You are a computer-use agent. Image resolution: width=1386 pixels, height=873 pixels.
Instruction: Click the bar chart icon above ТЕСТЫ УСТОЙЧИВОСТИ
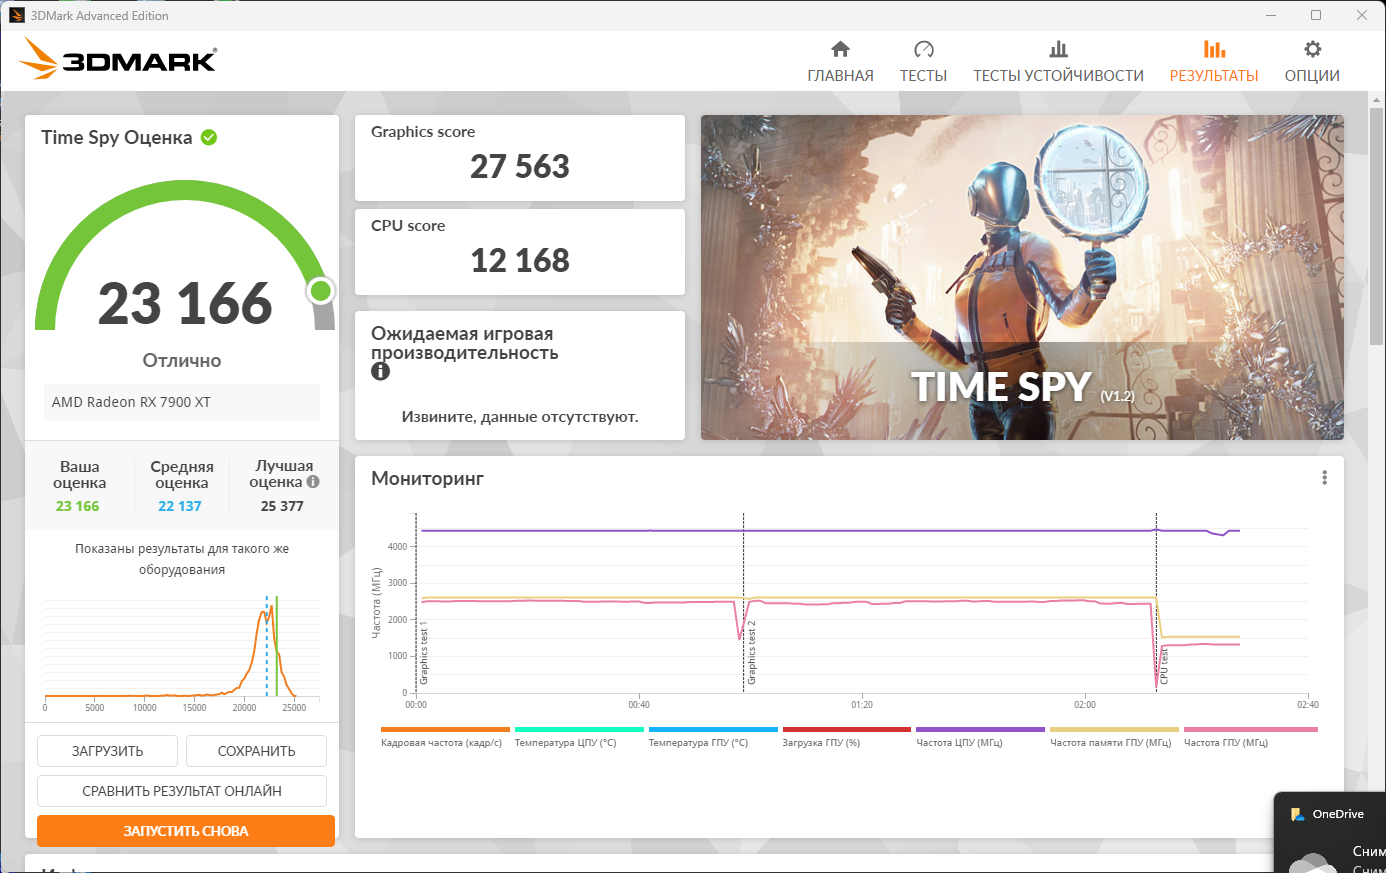click(x=1058, y=49)
